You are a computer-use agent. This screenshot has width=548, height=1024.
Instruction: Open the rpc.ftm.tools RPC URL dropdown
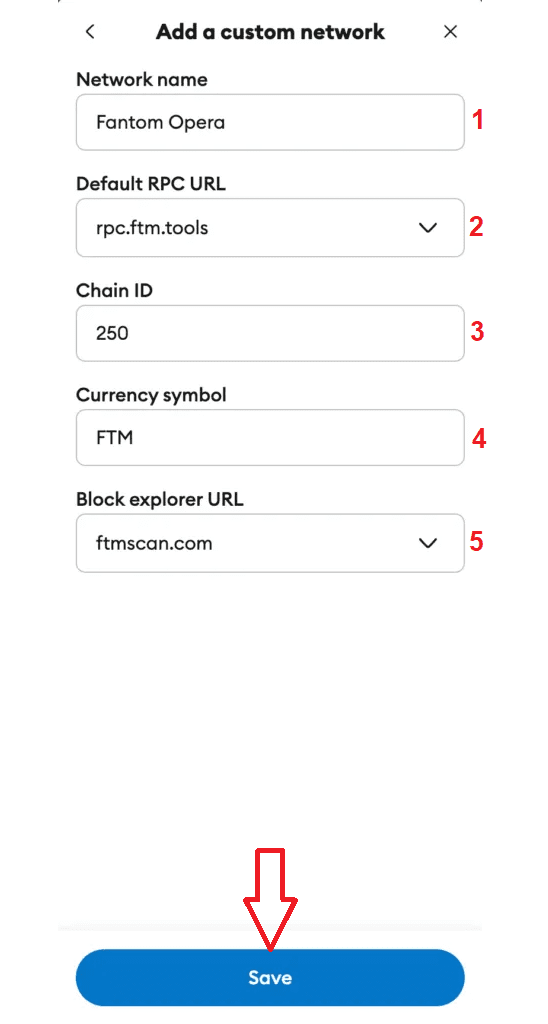click(x=270, y=227)
